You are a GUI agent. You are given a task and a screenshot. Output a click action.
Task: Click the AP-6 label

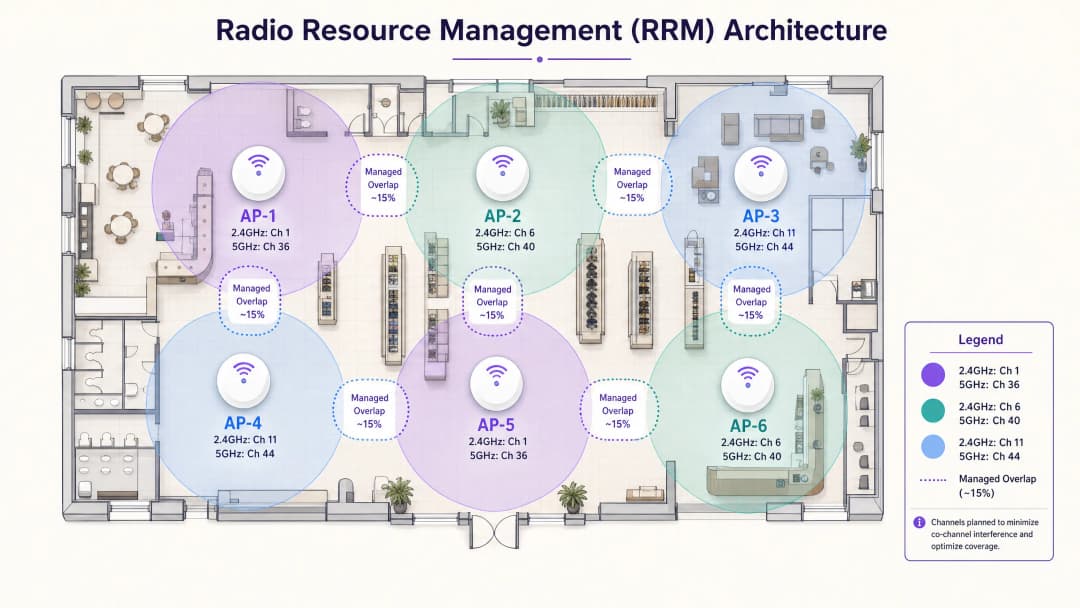748,426
